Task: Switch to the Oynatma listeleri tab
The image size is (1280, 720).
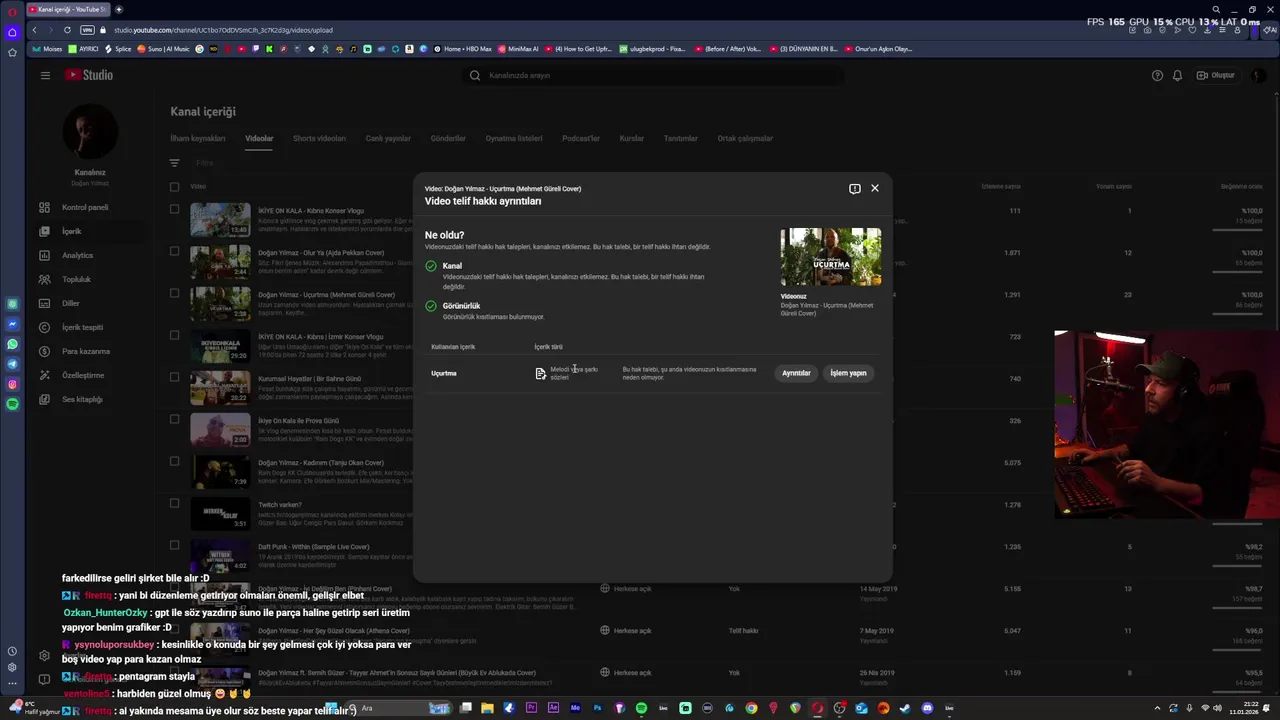Action: coord(514,138)
